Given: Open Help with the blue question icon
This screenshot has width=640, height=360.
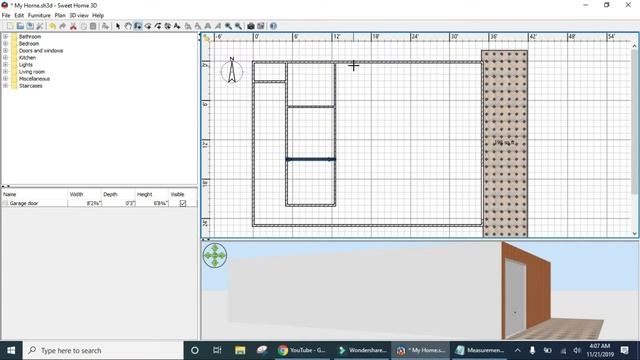Looking at the screenshot, I should 273,26.
